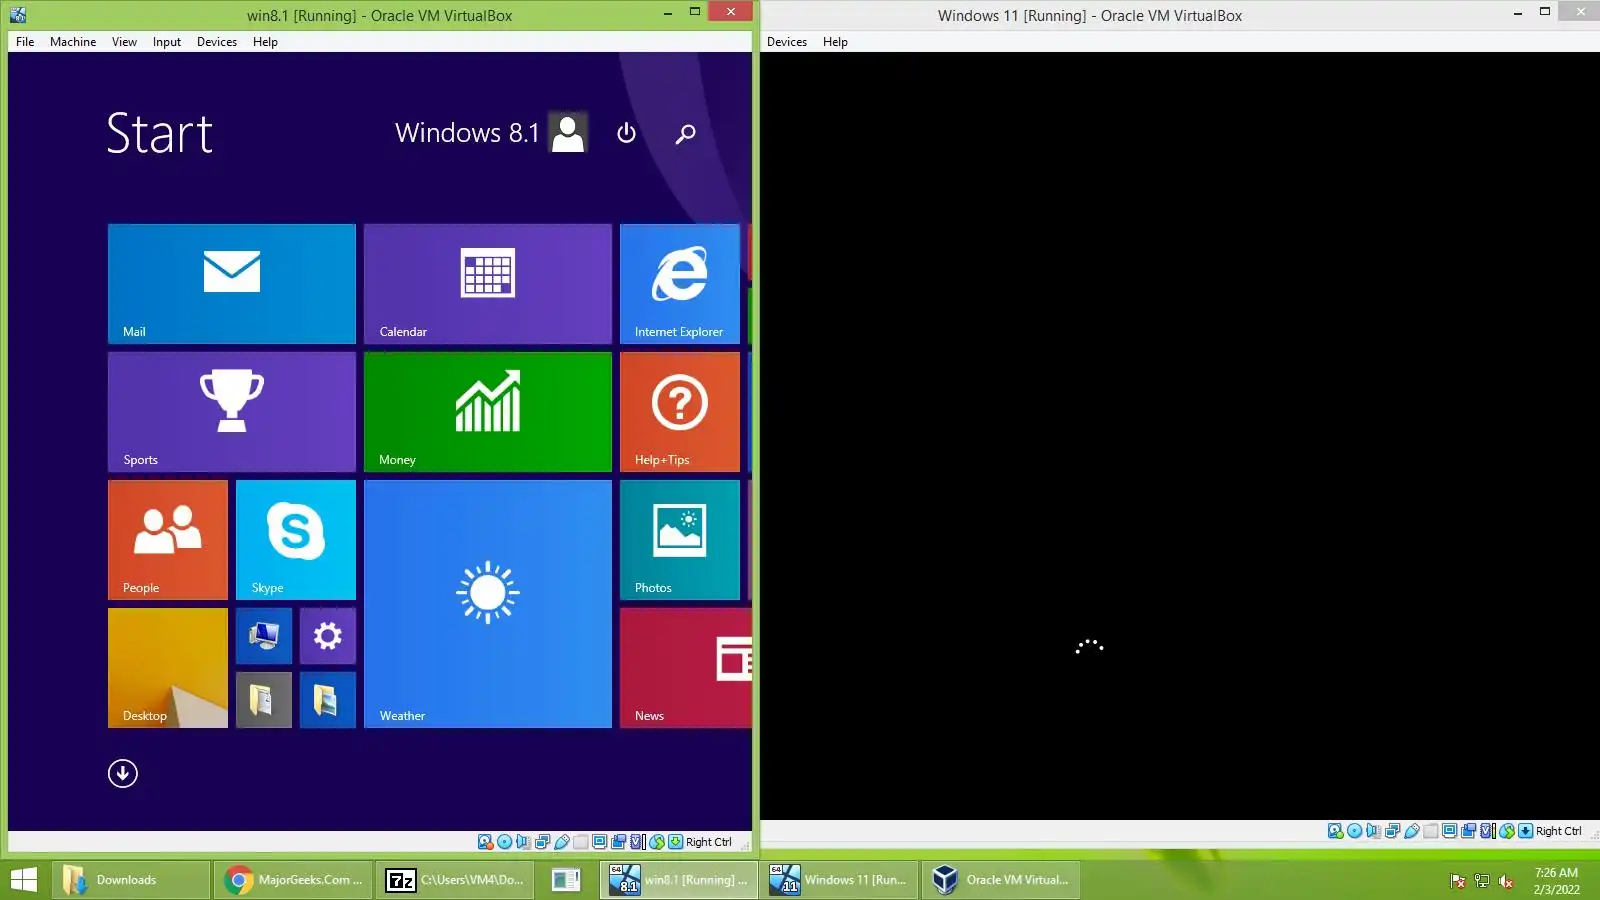The image size is (1600, 900).
Task: Switch to Windows 11 VM taskbar button
Action: [840, 880]
